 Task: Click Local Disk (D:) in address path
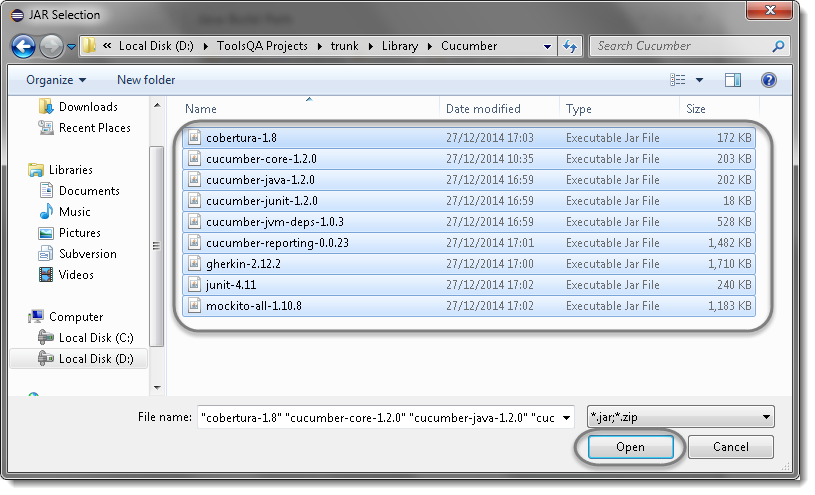(156, 46)
